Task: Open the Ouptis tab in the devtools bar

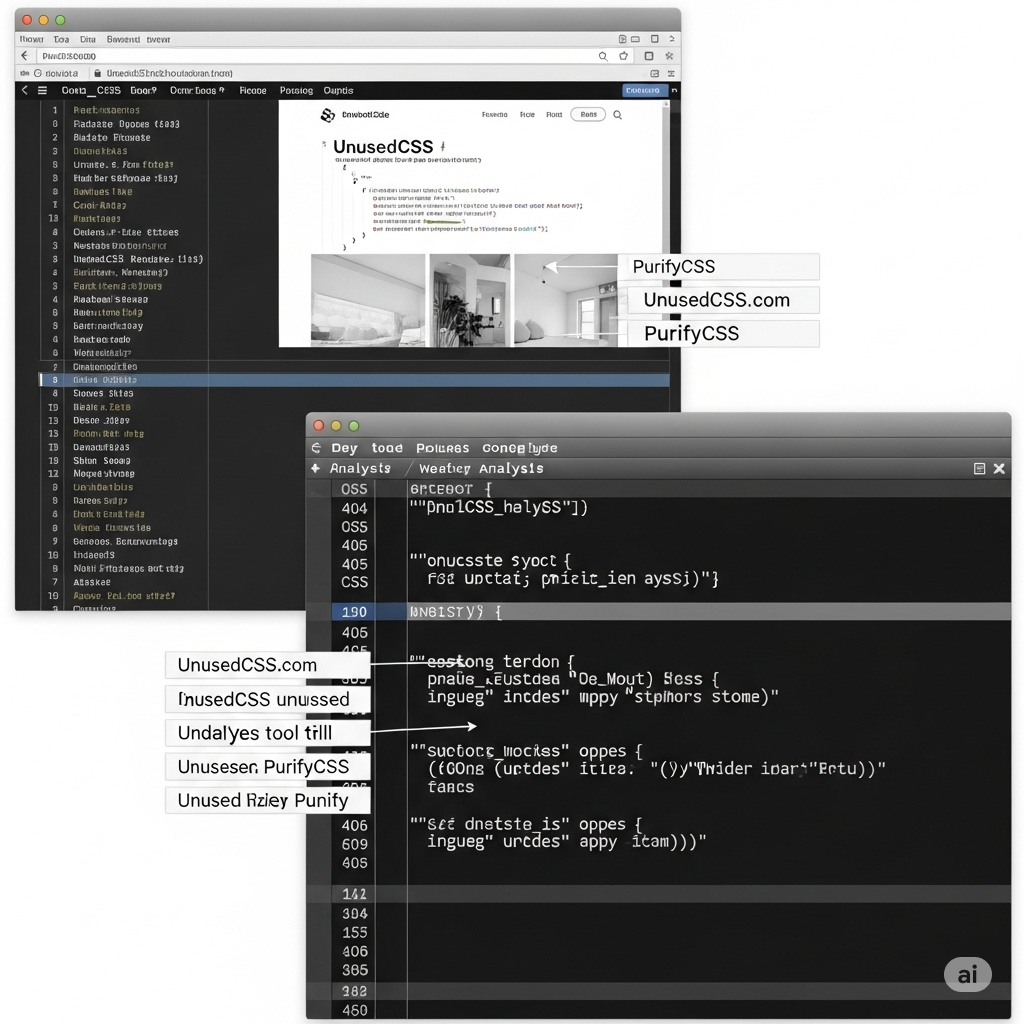Action: pyautogui.click(x=338, y=91)
